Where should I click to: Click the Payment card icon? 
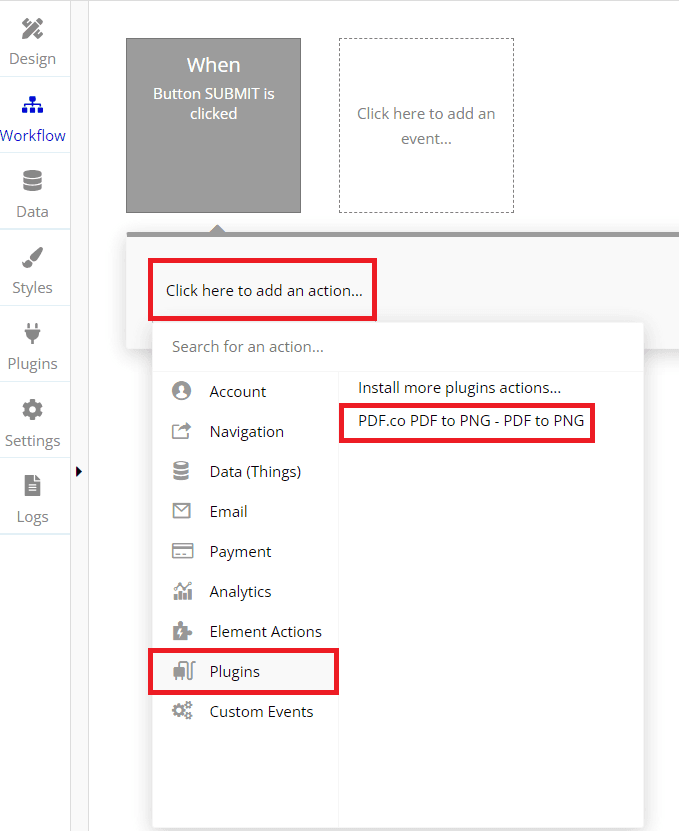[x=182, y=551]
